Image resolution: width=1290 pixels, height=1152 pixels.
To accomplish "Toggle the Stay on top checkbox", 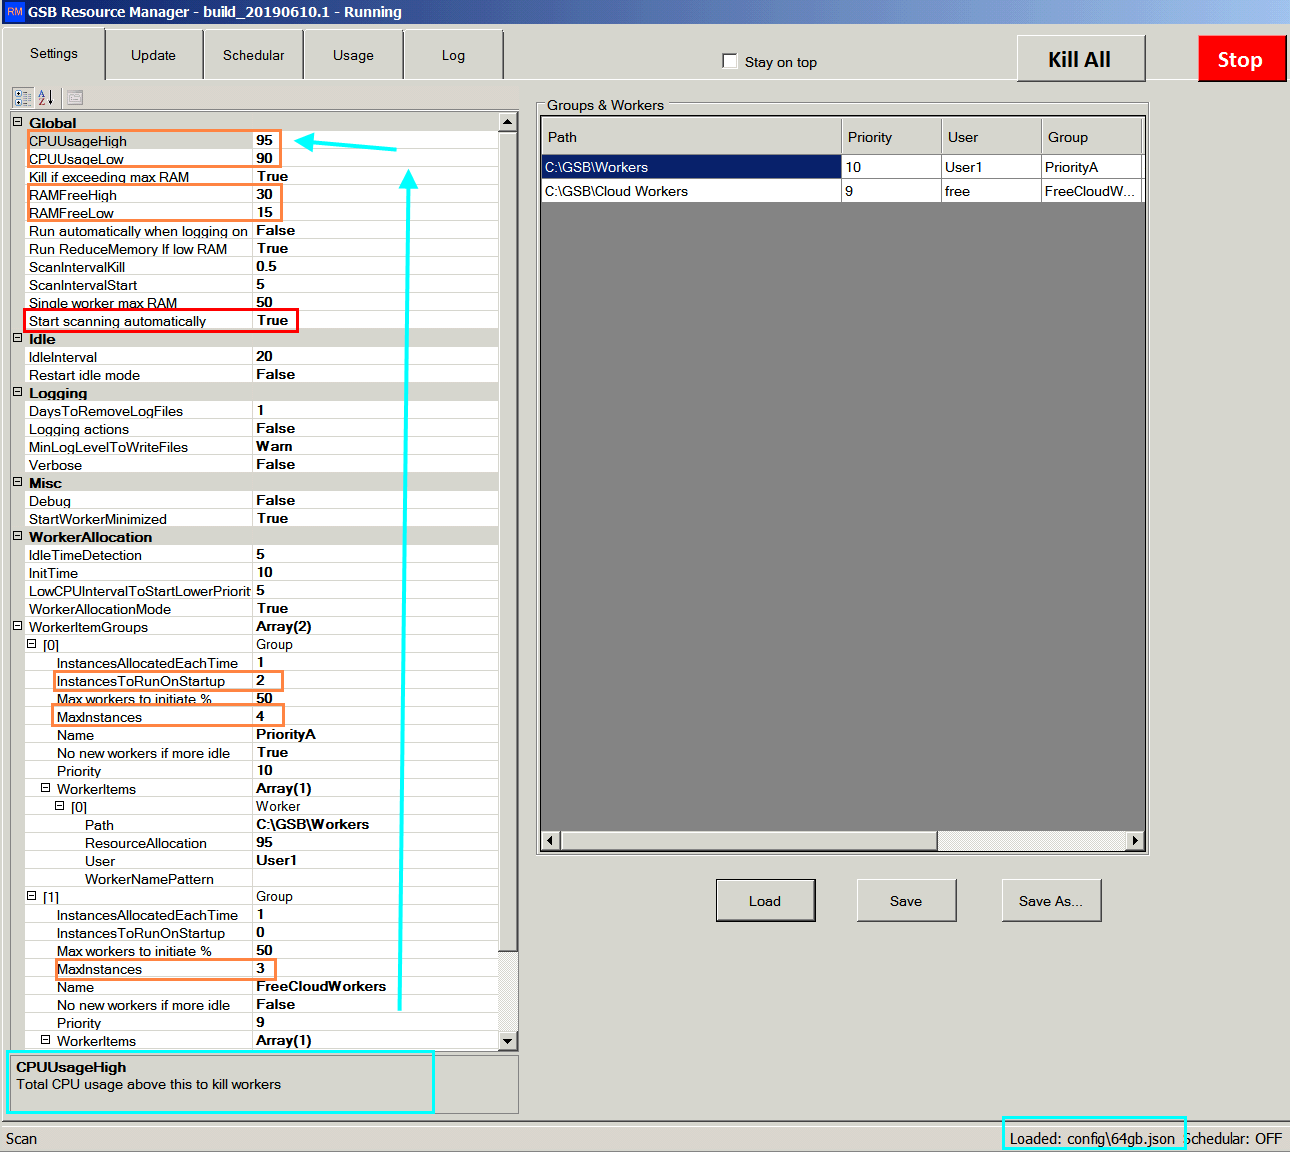I will click(730, 61).
